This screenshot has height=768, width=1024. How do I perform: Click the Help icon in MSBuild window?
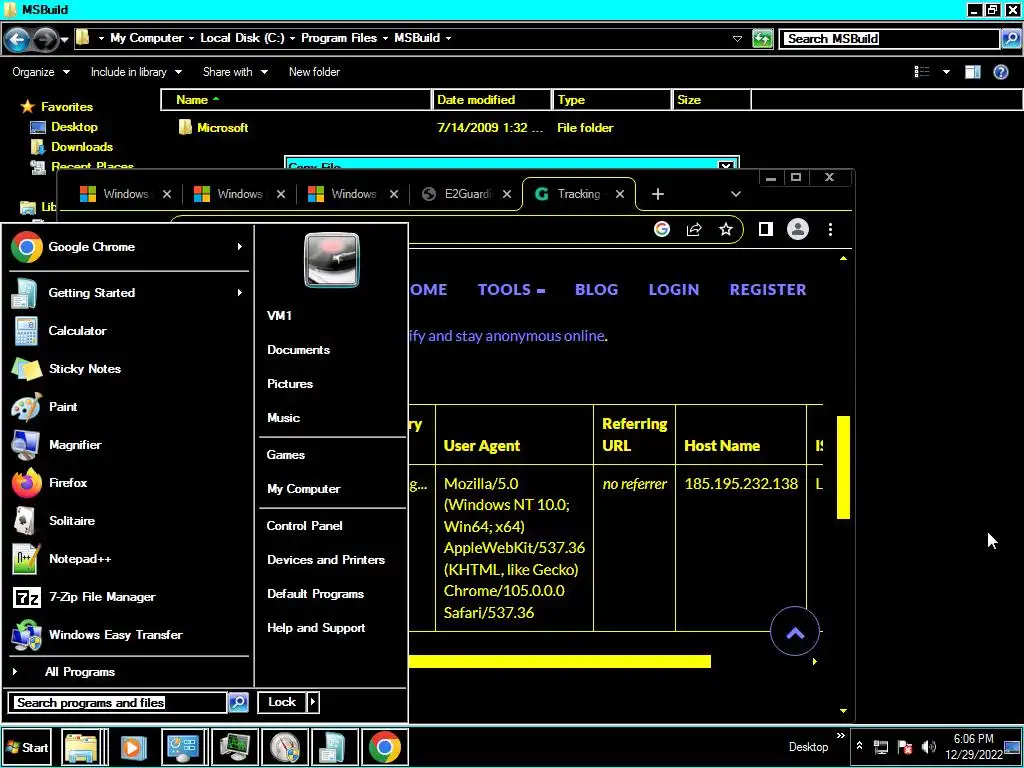1000,72
